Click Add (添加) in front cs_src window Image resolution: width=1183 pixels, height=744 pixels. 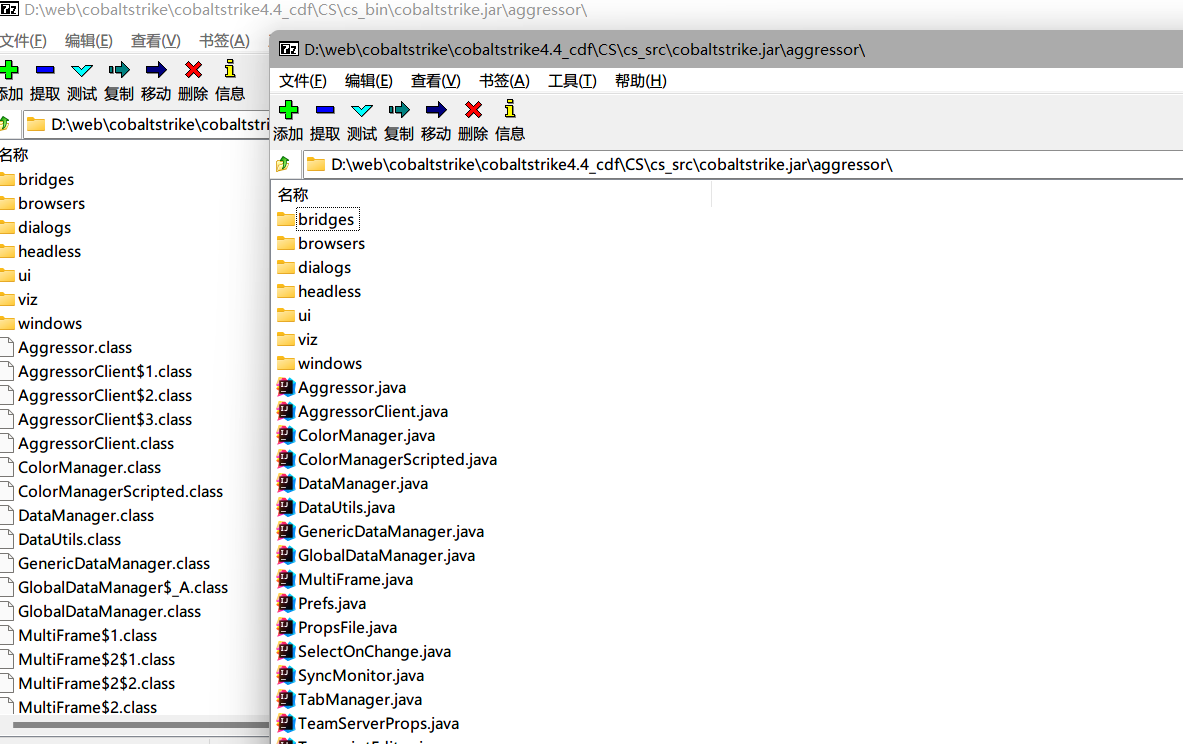(288, 121)
